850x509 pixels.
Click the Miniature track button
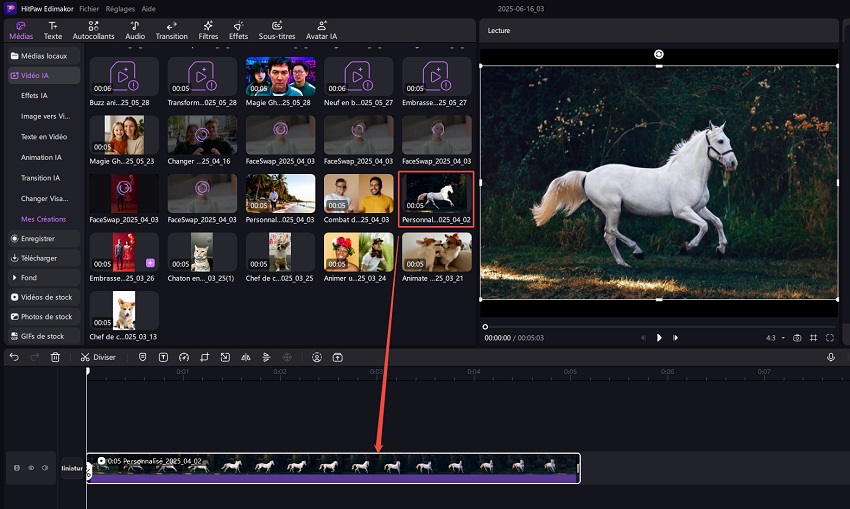(x=72, y=468)
